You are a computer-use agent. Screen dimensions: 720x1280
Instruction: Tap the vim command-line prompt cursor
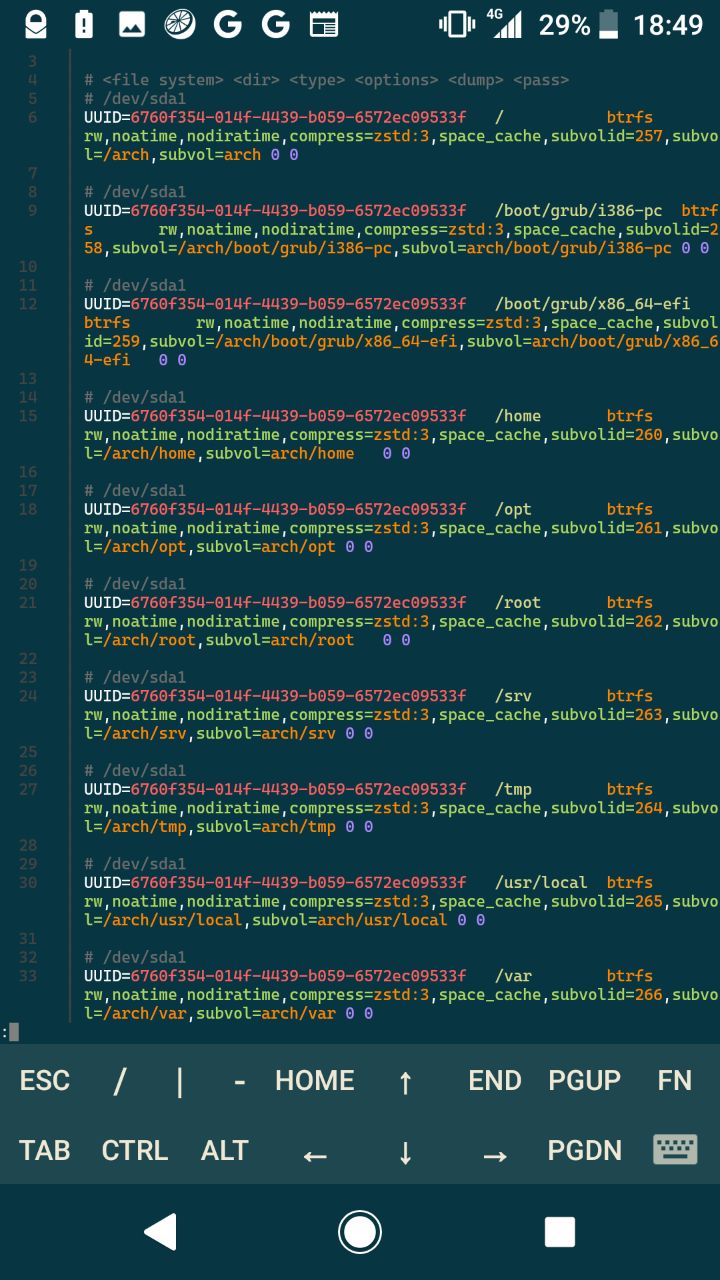(x=13, y=1032)
